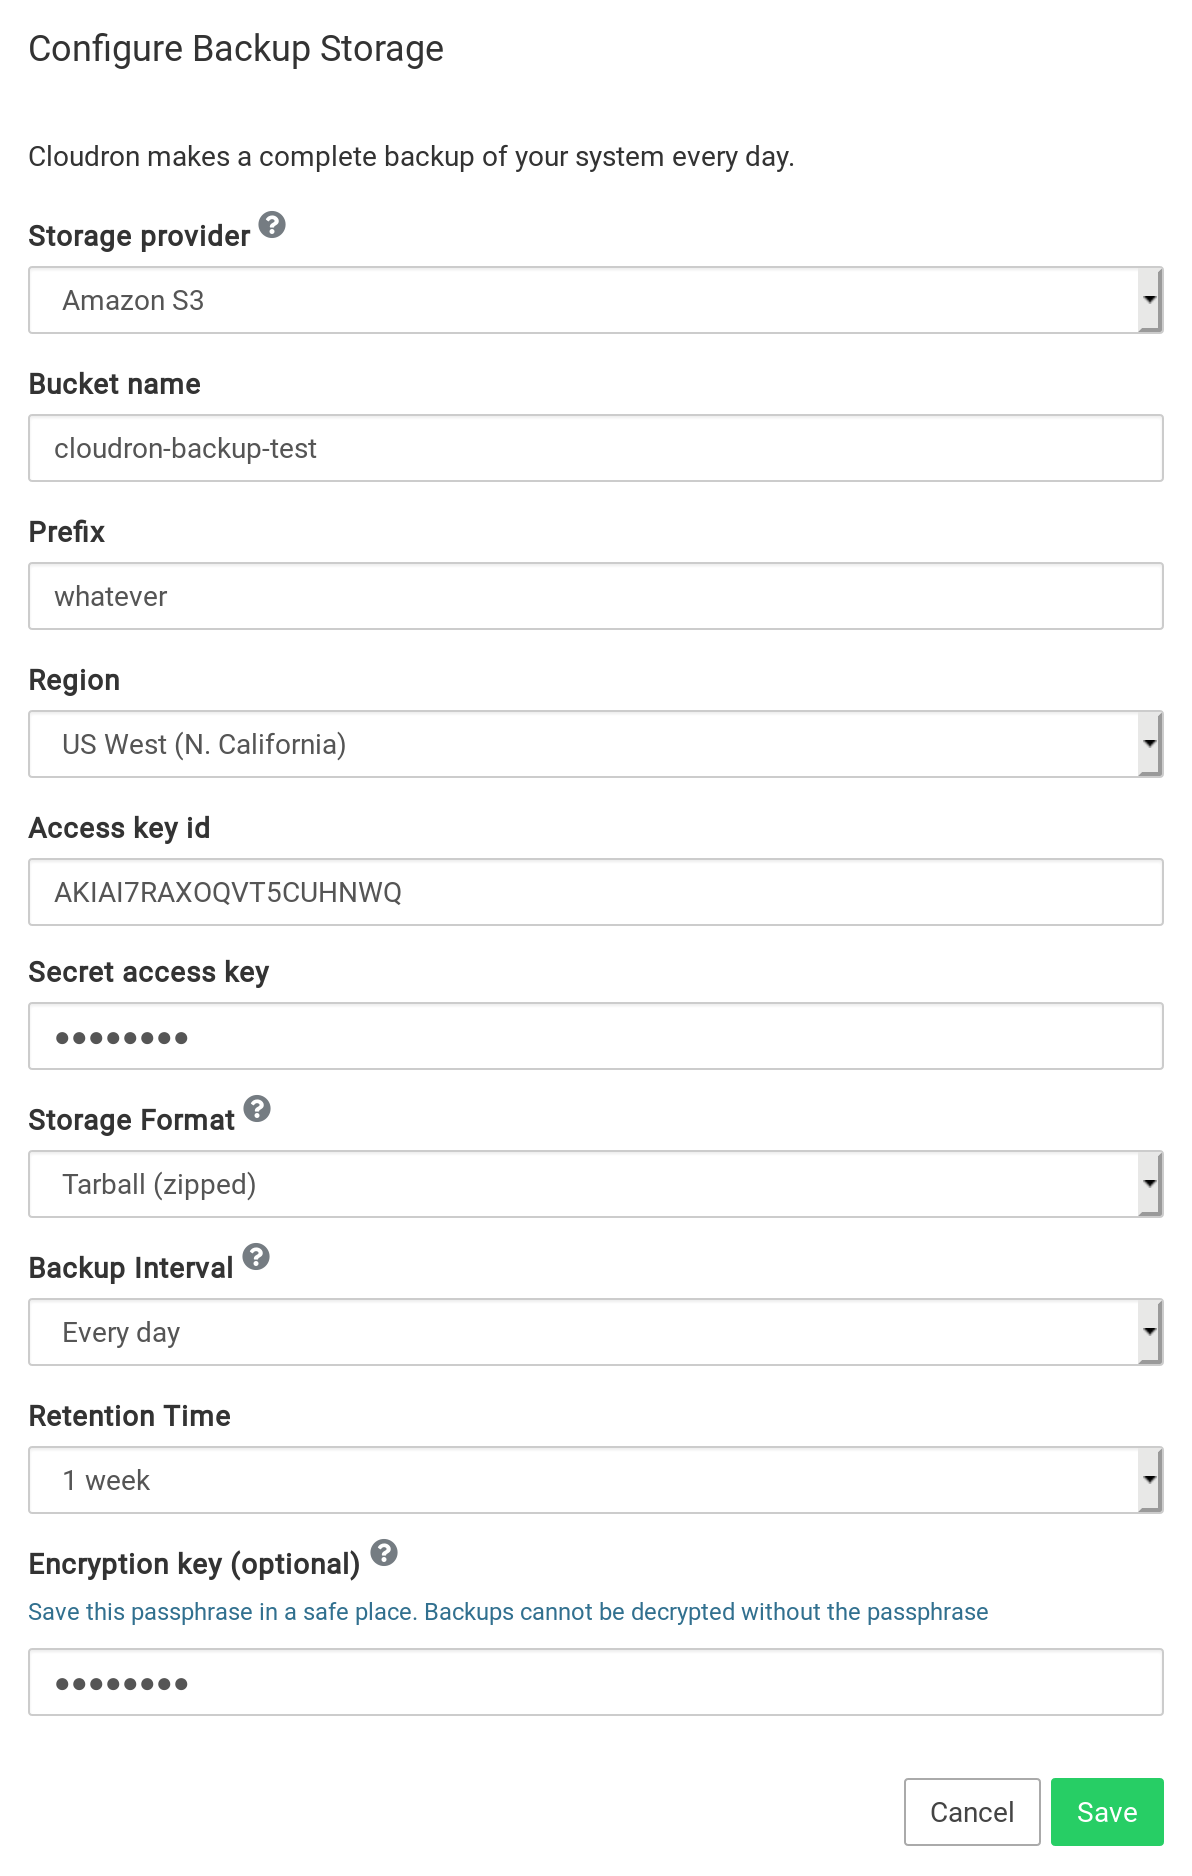Click the Bucket name input field
This screenshot has height=1876, width=1192.
595,448
